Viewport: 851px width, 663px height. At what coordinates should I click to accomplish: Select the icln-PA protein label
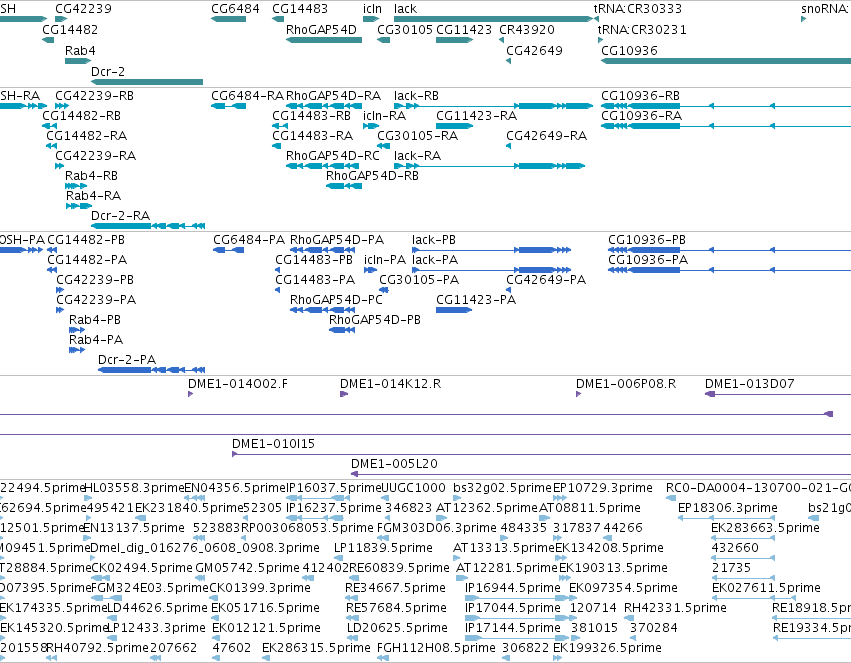click(x=384, y=260)
